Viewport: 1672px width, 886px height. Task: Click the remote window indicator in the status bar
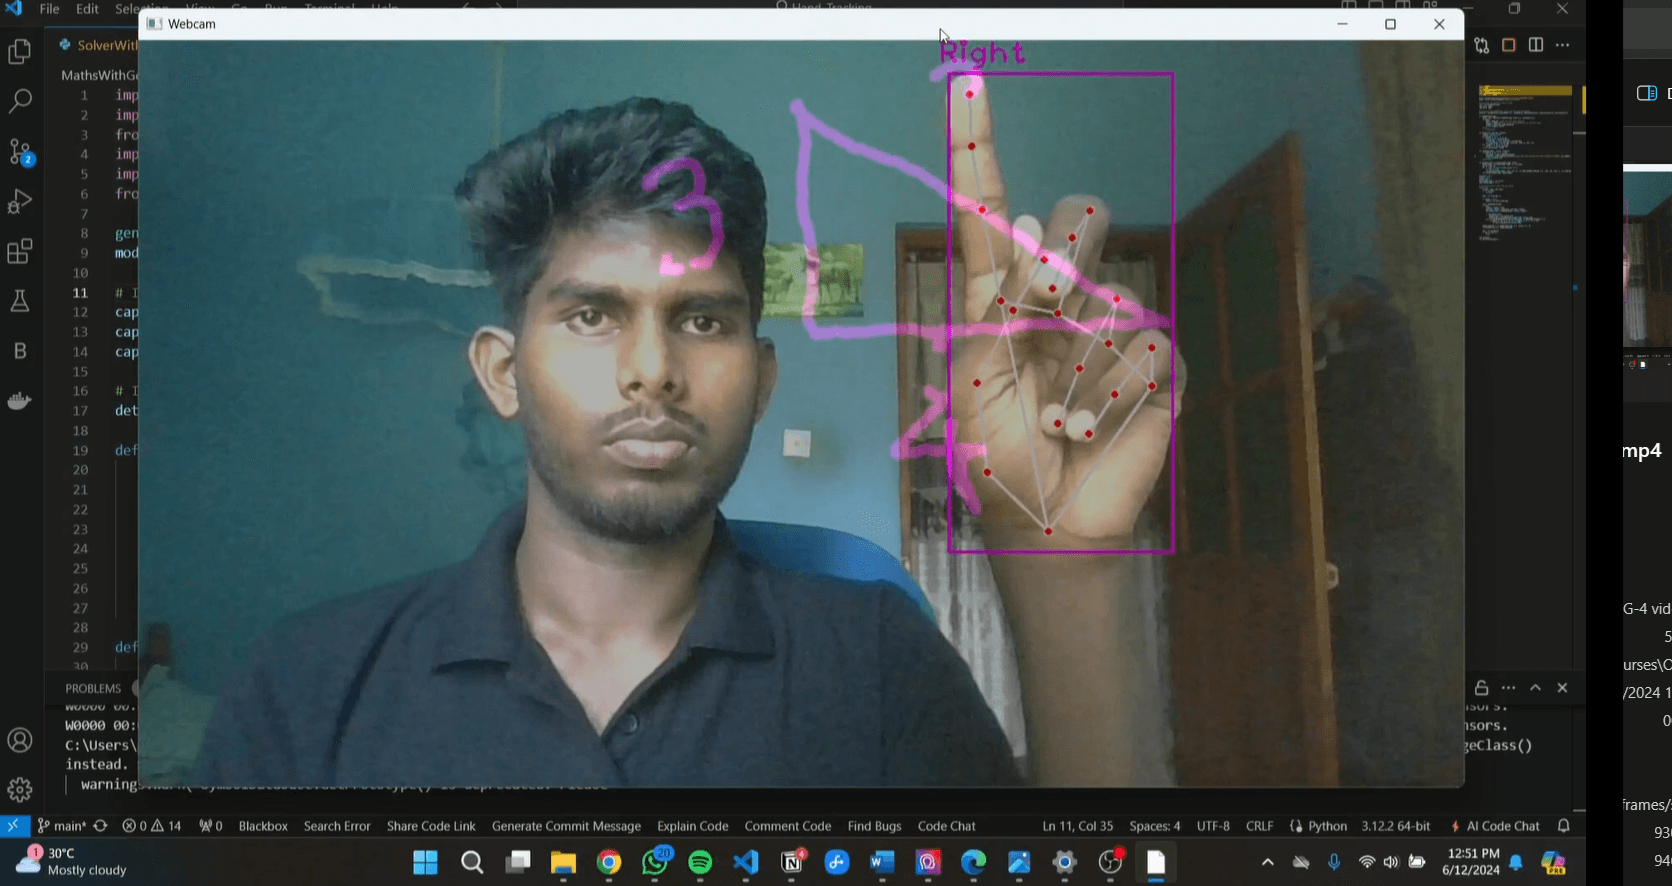14,826
